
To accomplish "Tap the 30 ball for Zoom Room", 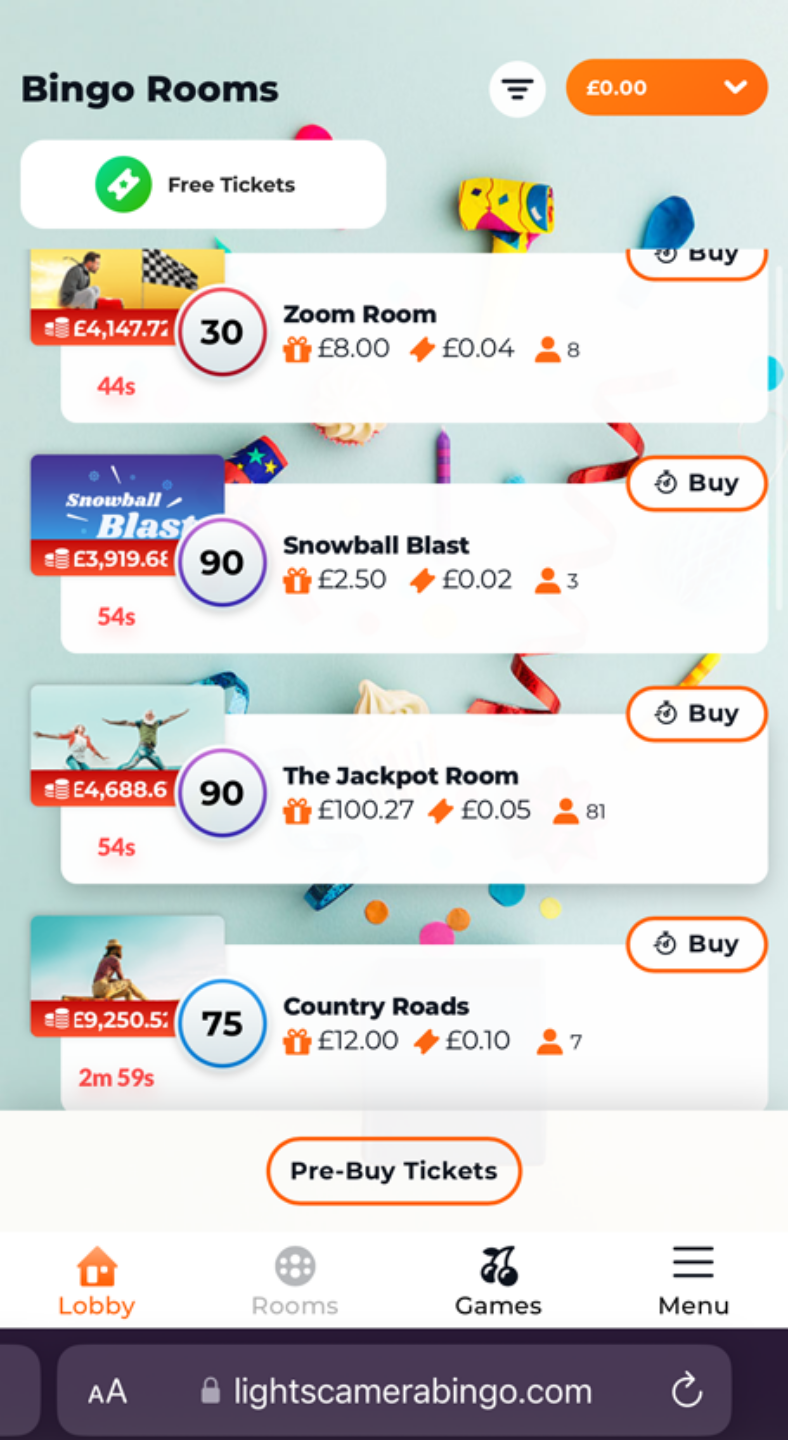I will click(221, 332).
